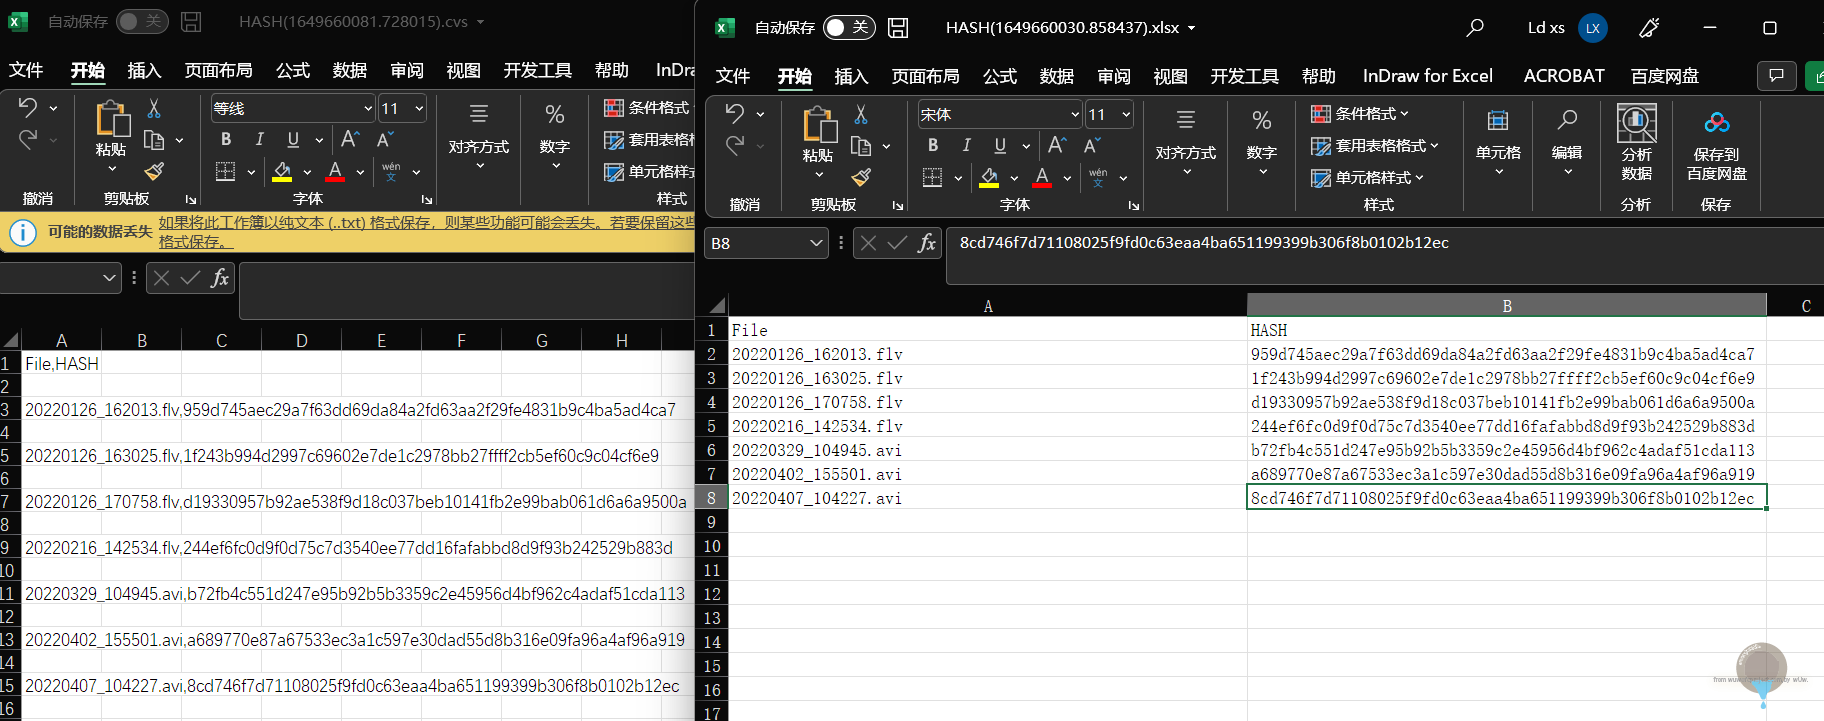1824x721 pixels.
Task: Click the search magnifier in xlsx title bar
Action: click(x=1475, y=28)
